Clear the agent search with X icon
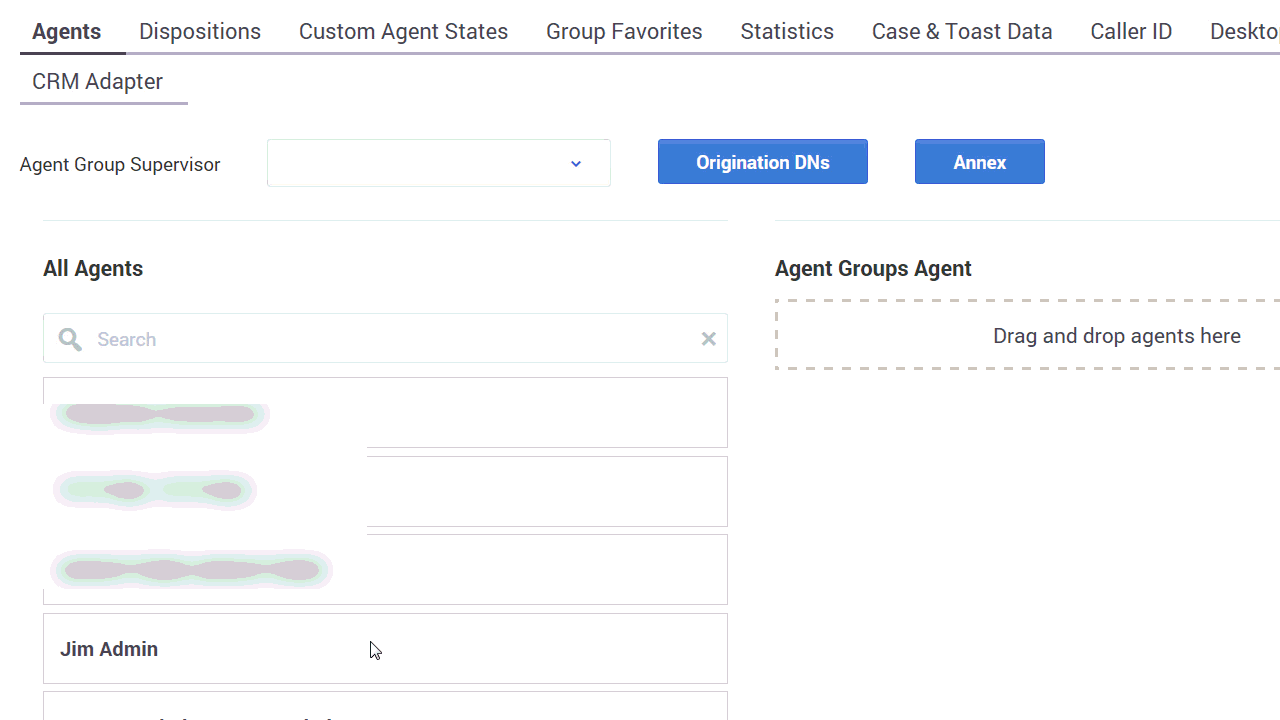The width and height of the screenshot is (1280, 720). (708, 339)
